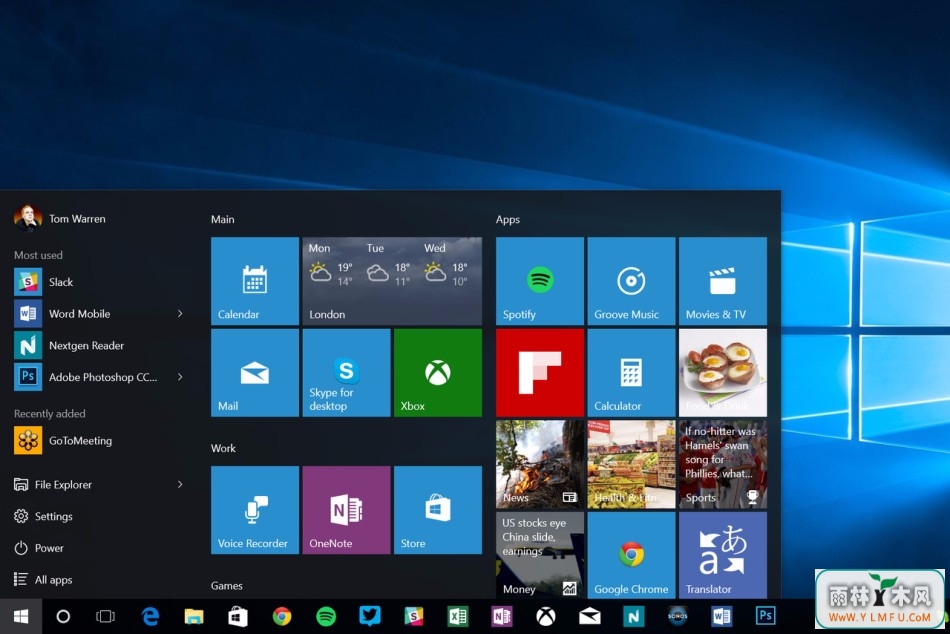Viewport: 950px width, 634px height.
Task: Click the Games group header
Action: (x=227, y=586)
